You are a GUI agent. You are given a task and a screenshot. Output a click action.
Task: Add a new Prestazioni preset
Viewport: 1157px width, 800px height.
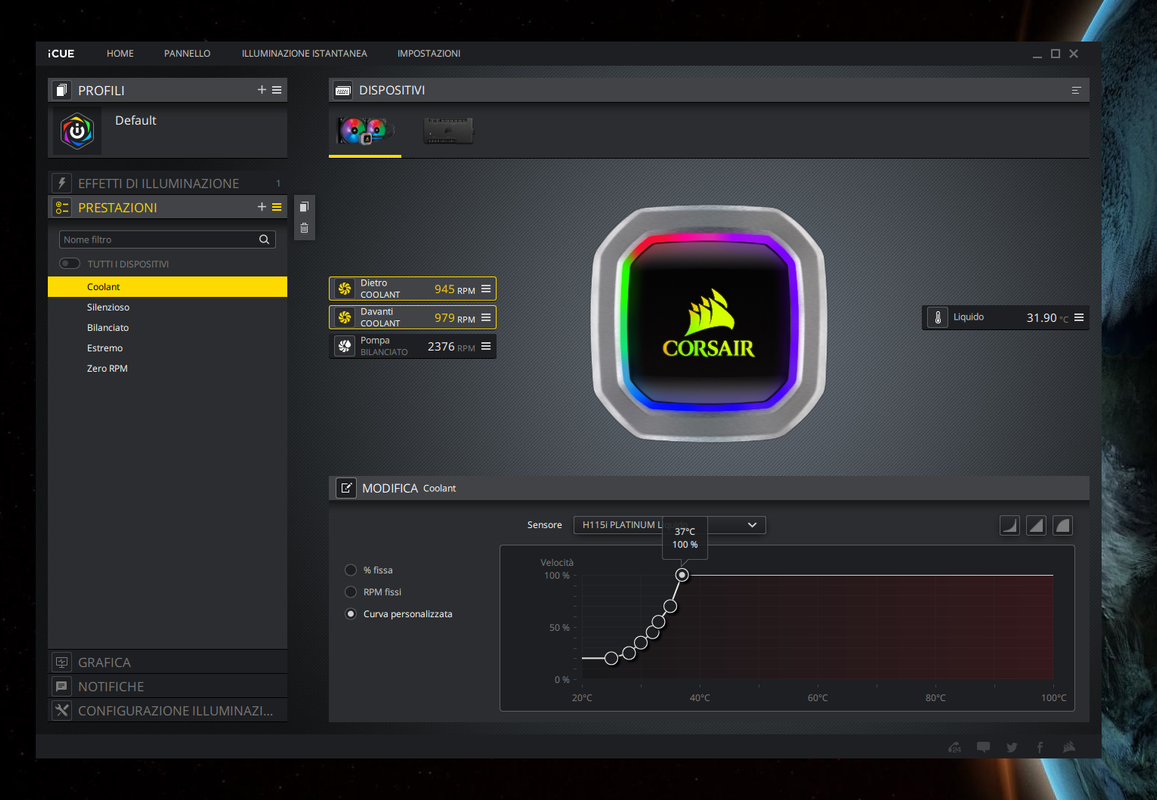[261, 207]
